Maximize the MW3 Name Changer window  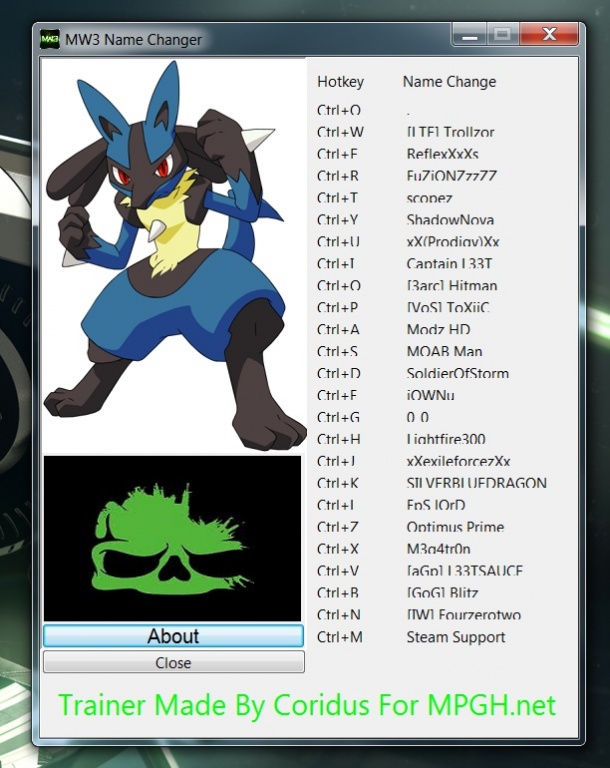[x=502, y=35]
